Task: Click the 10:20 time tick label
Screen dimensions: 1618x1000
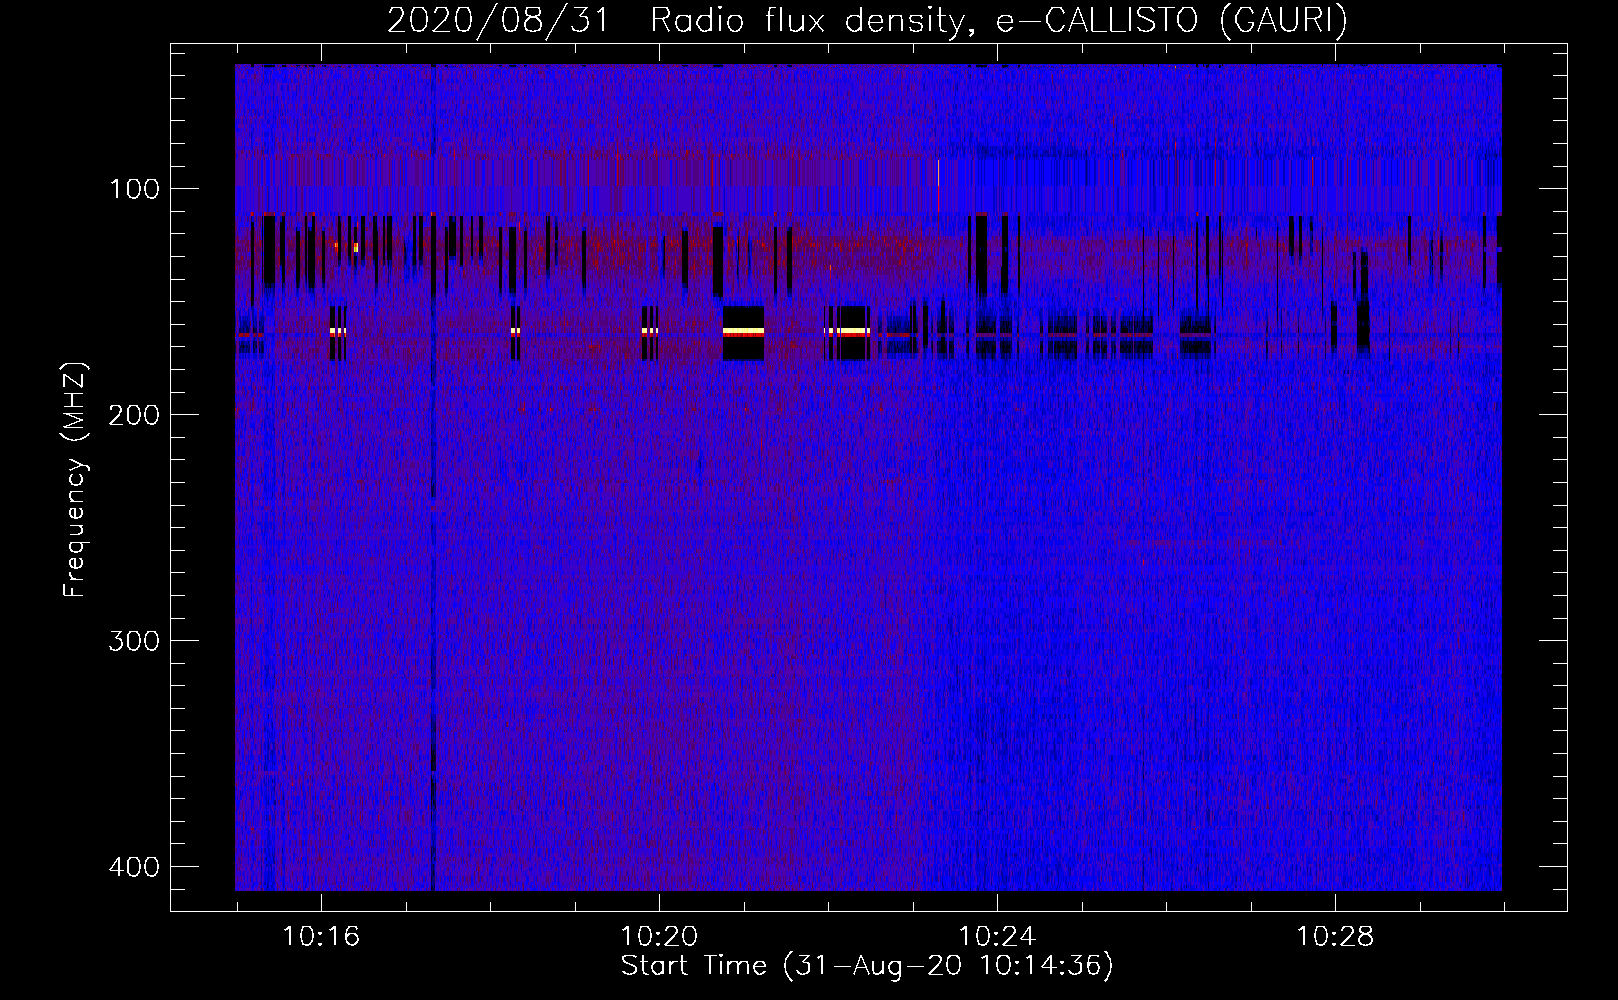Action: click(x=659, y=937)
